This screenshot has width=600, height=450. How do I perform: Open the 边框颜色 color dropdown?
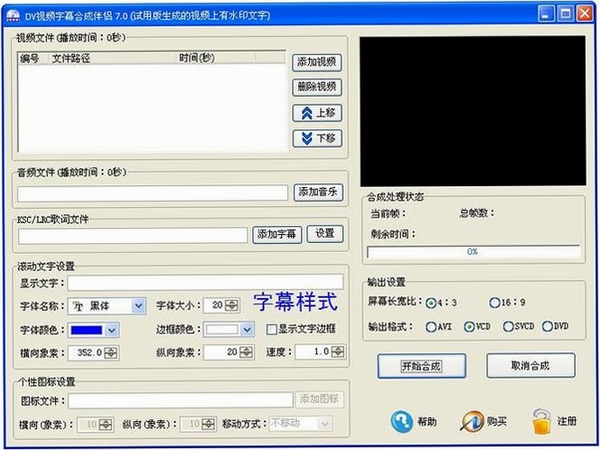pyautogui.click(x=247, y=330)
